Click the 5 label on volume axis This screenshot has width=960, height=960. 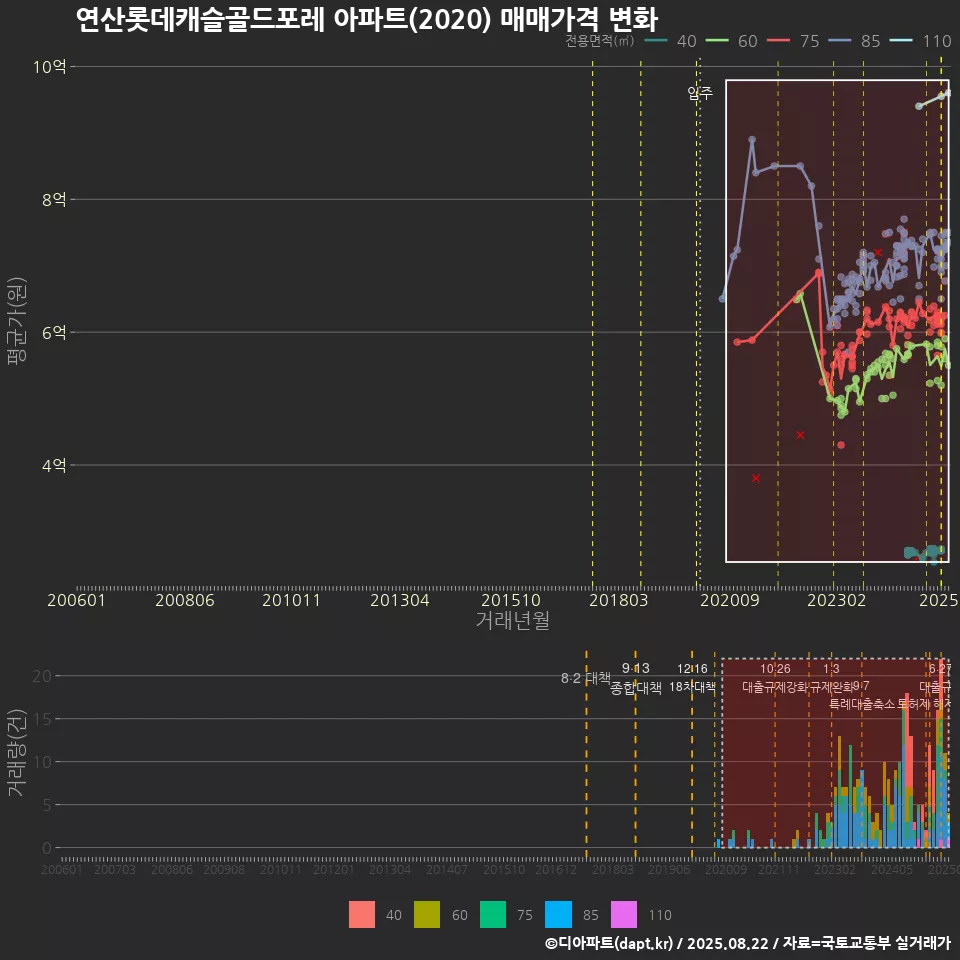(47, 805)
